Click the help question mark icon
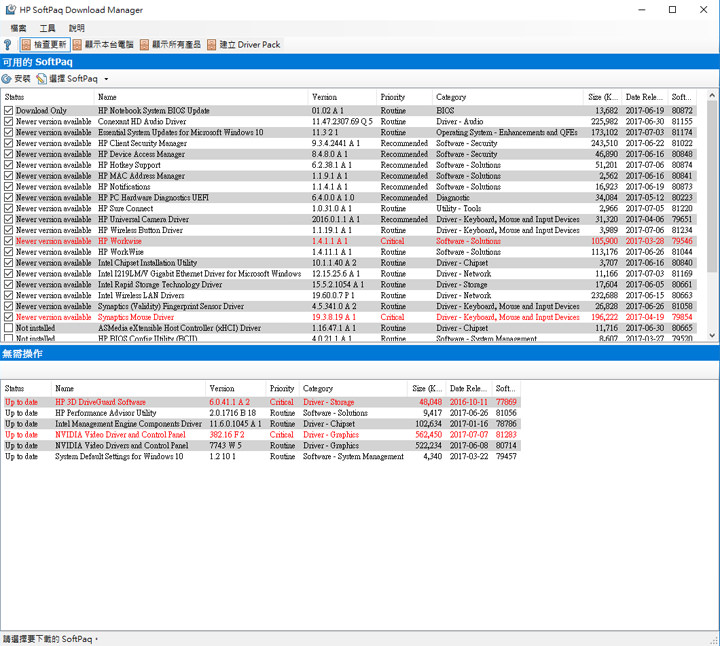720x646 pixels. 8,45
